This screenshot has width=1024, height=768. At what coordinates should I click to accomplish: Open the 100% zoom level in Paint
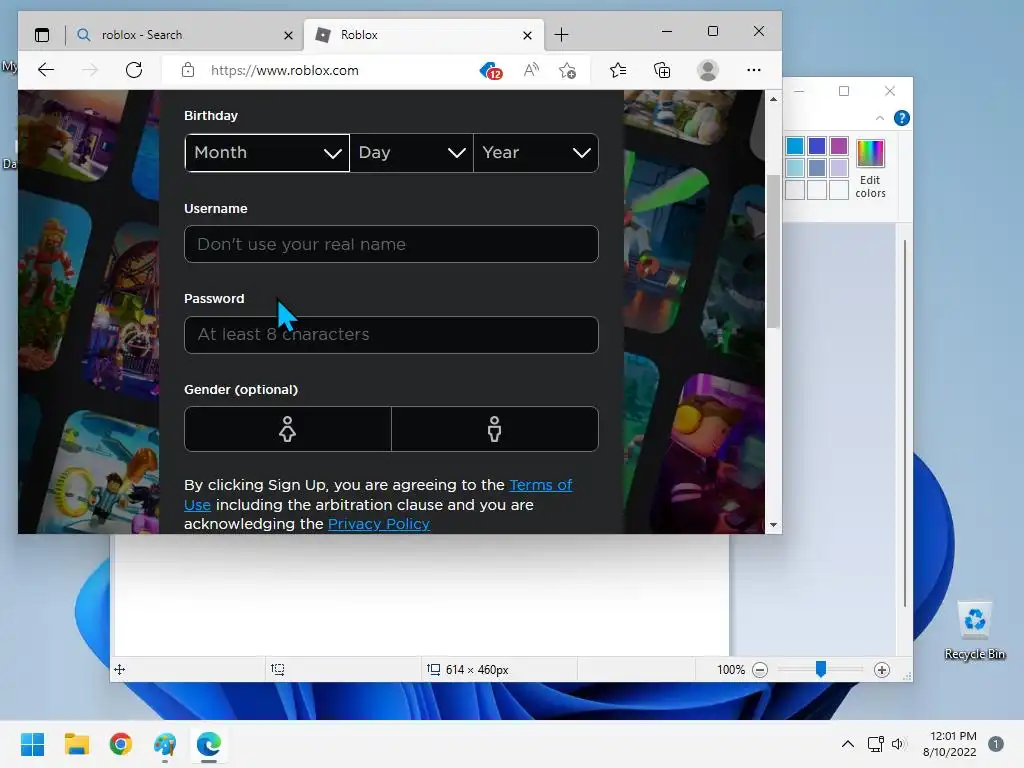click(x=731, y=669)
